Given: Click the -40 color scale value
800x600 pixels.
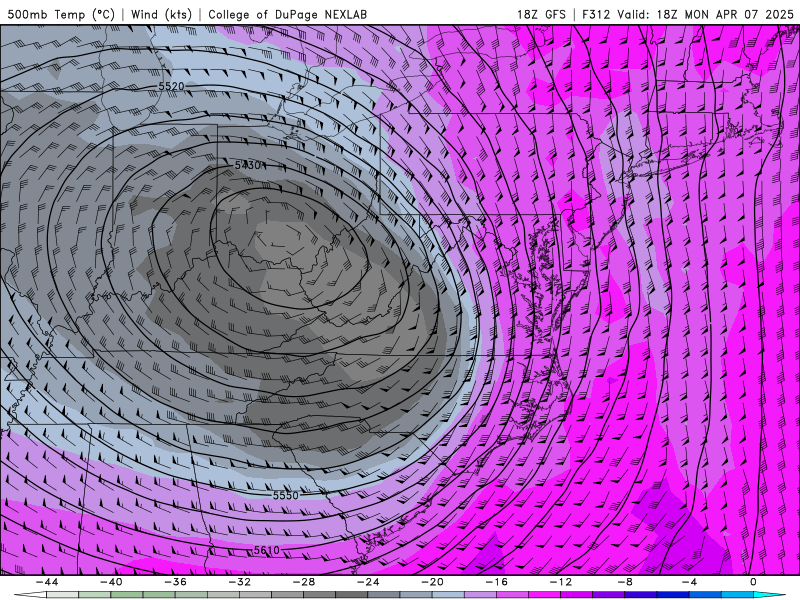Looking at the screenshot, I should pos(111,582).
